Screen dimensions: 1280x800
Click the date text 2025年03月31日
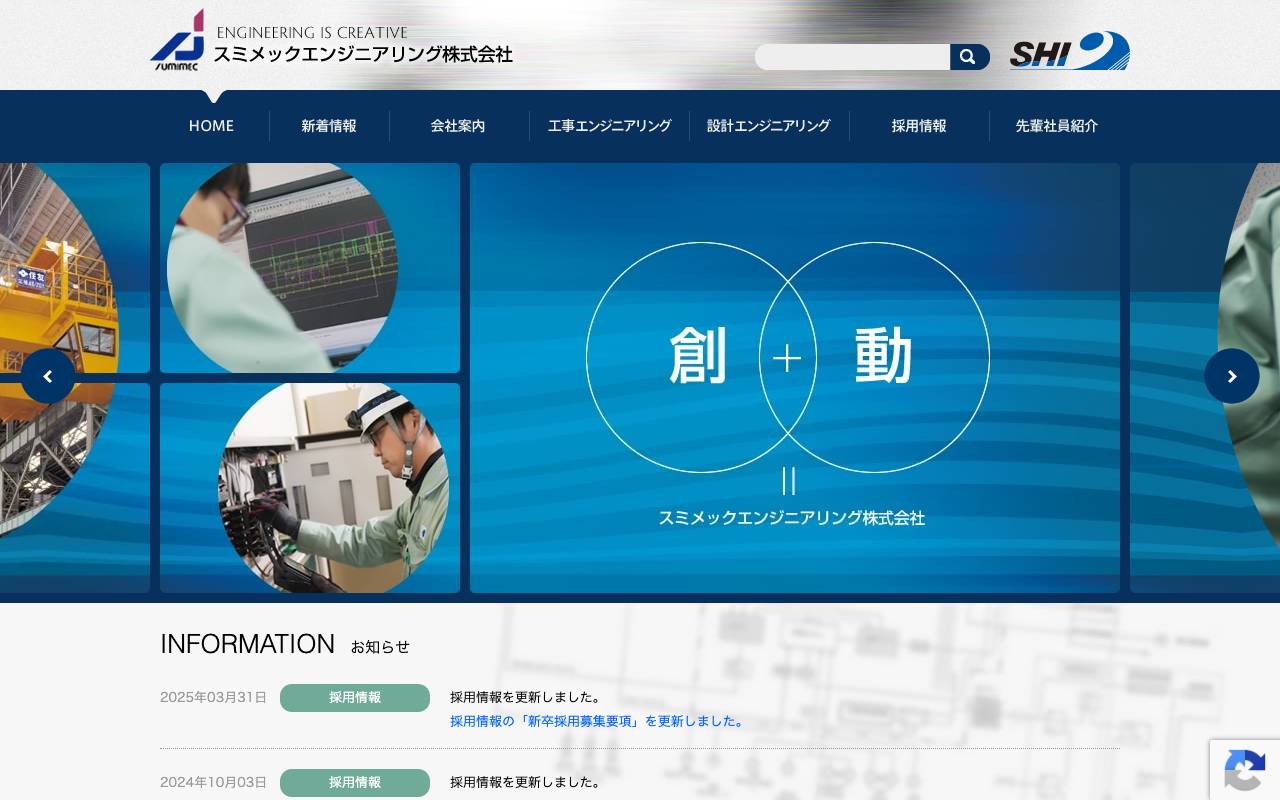213,698
